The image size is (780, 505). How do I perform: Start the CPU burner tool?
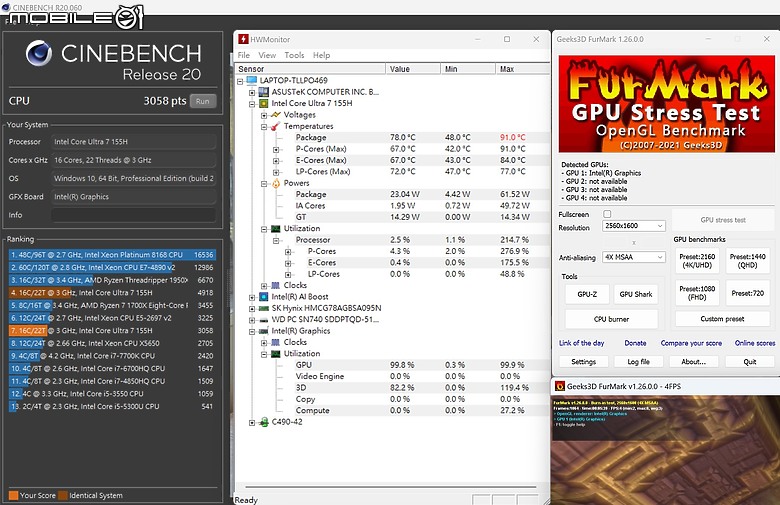point(611,319)
